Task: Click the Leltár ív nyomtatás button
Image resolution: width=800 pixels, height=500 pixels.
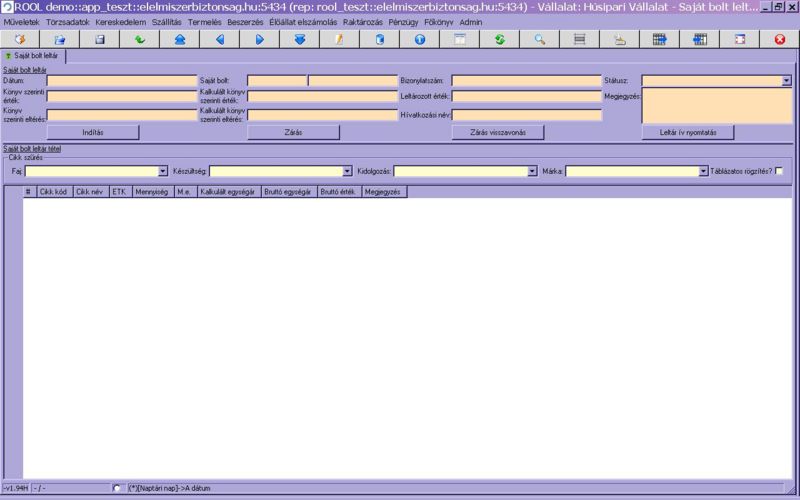Action: coord(688,132)
